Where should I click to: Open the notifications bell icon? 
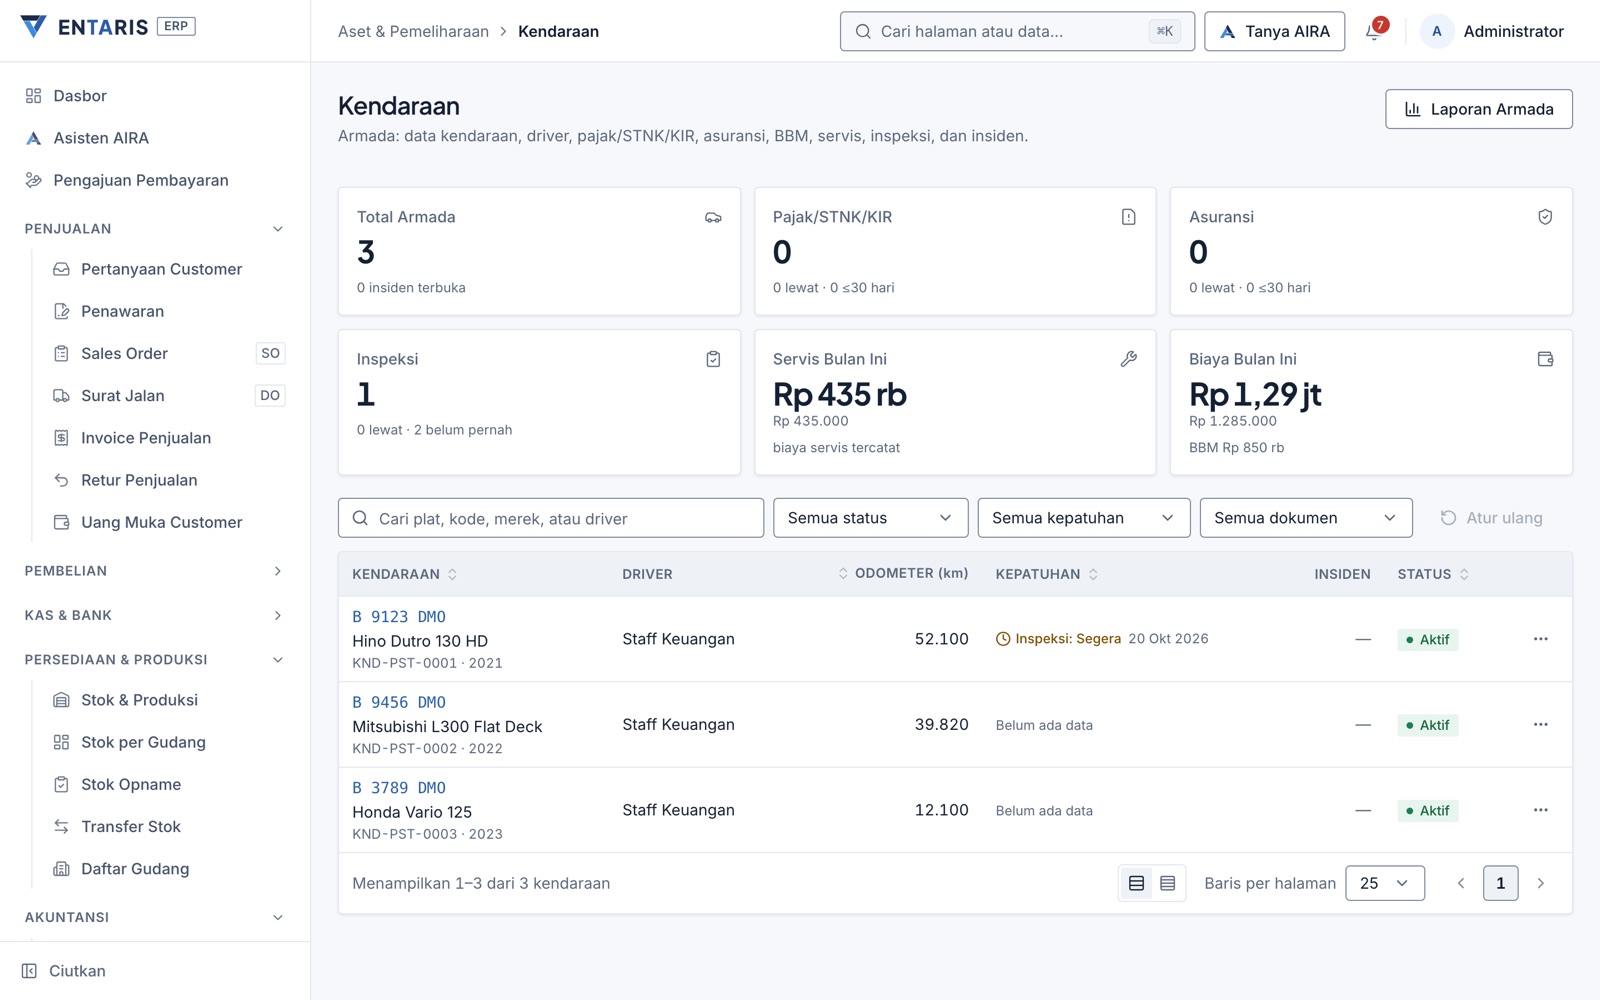[x=1374, y=31]
